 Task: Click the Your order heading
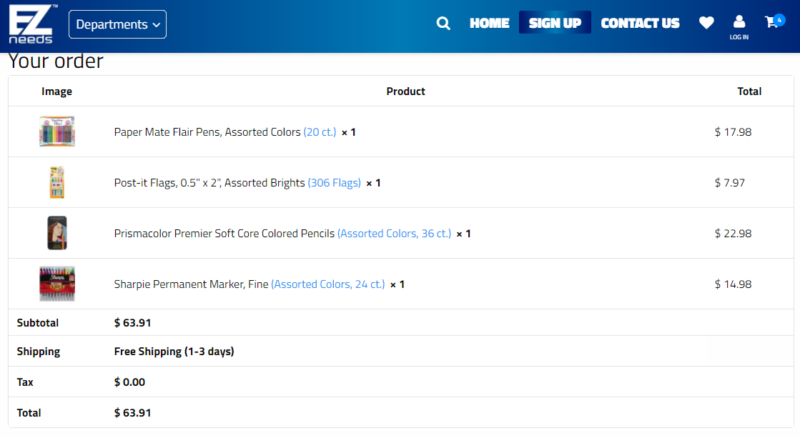pyautogui.click(x=56, y=61)
